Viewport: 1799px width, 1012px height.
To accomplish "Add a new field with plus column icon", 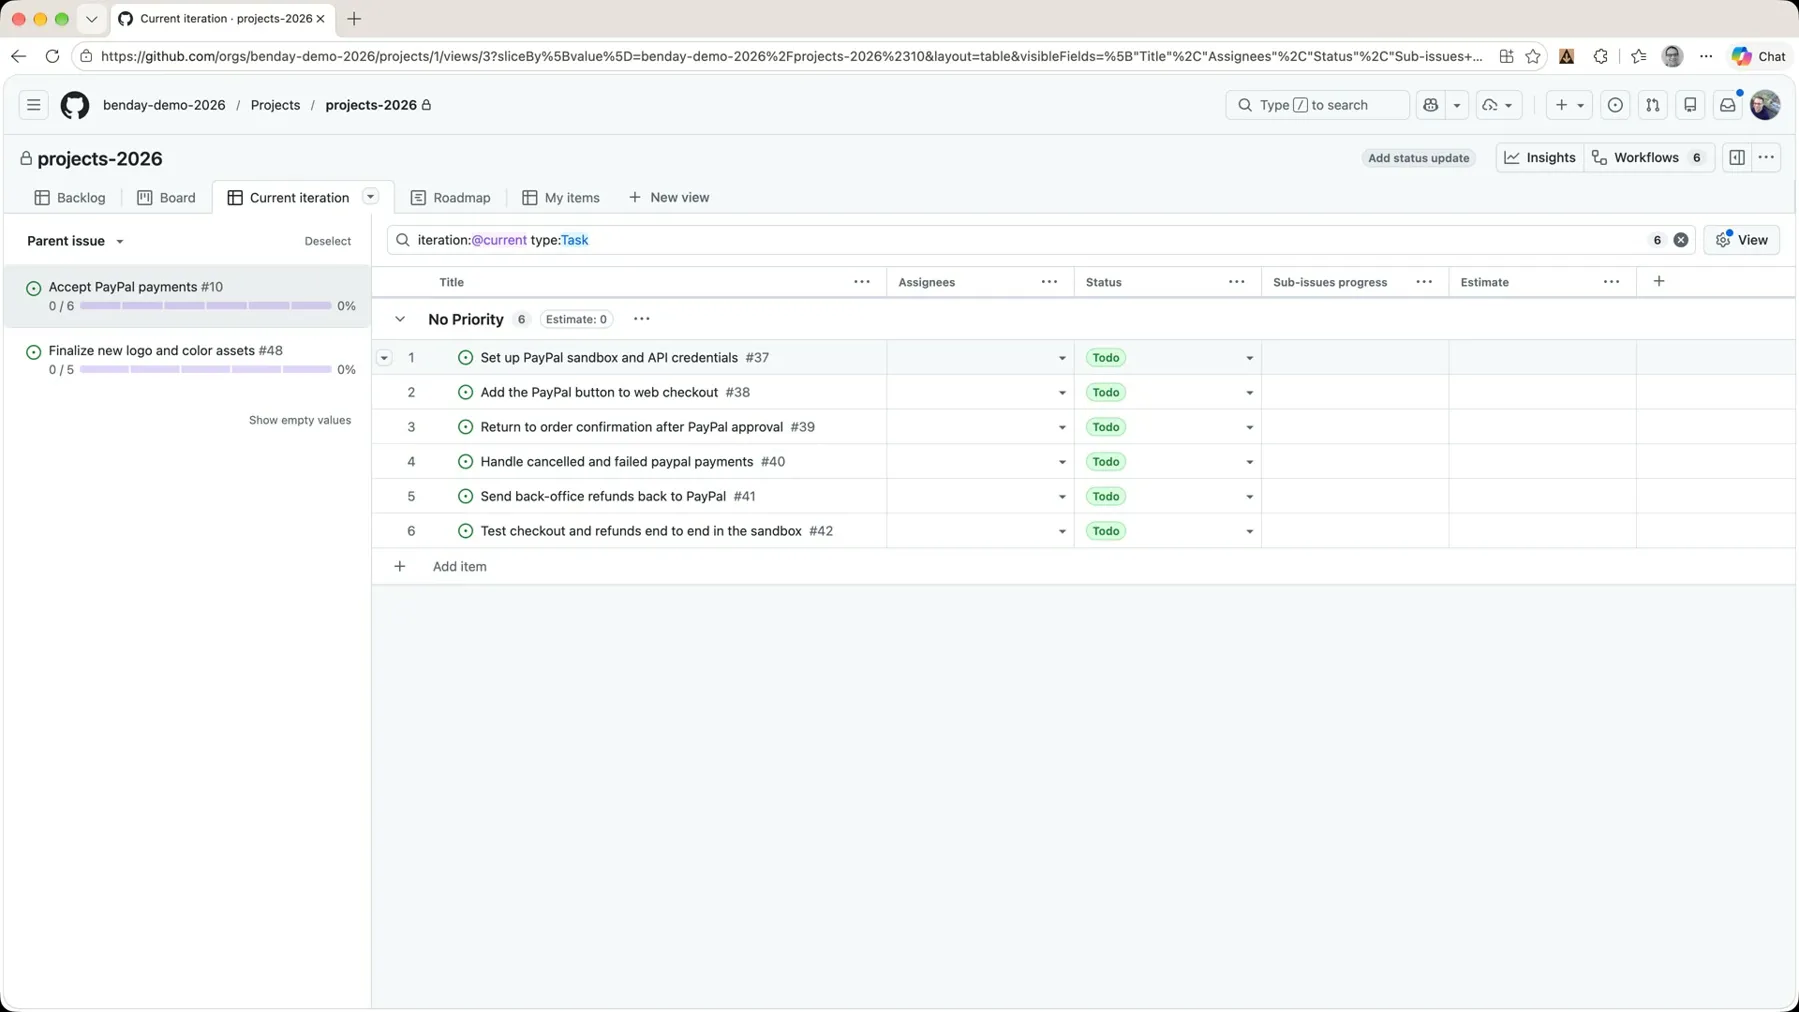I will pyautogui.click(x=1659, y=282).
